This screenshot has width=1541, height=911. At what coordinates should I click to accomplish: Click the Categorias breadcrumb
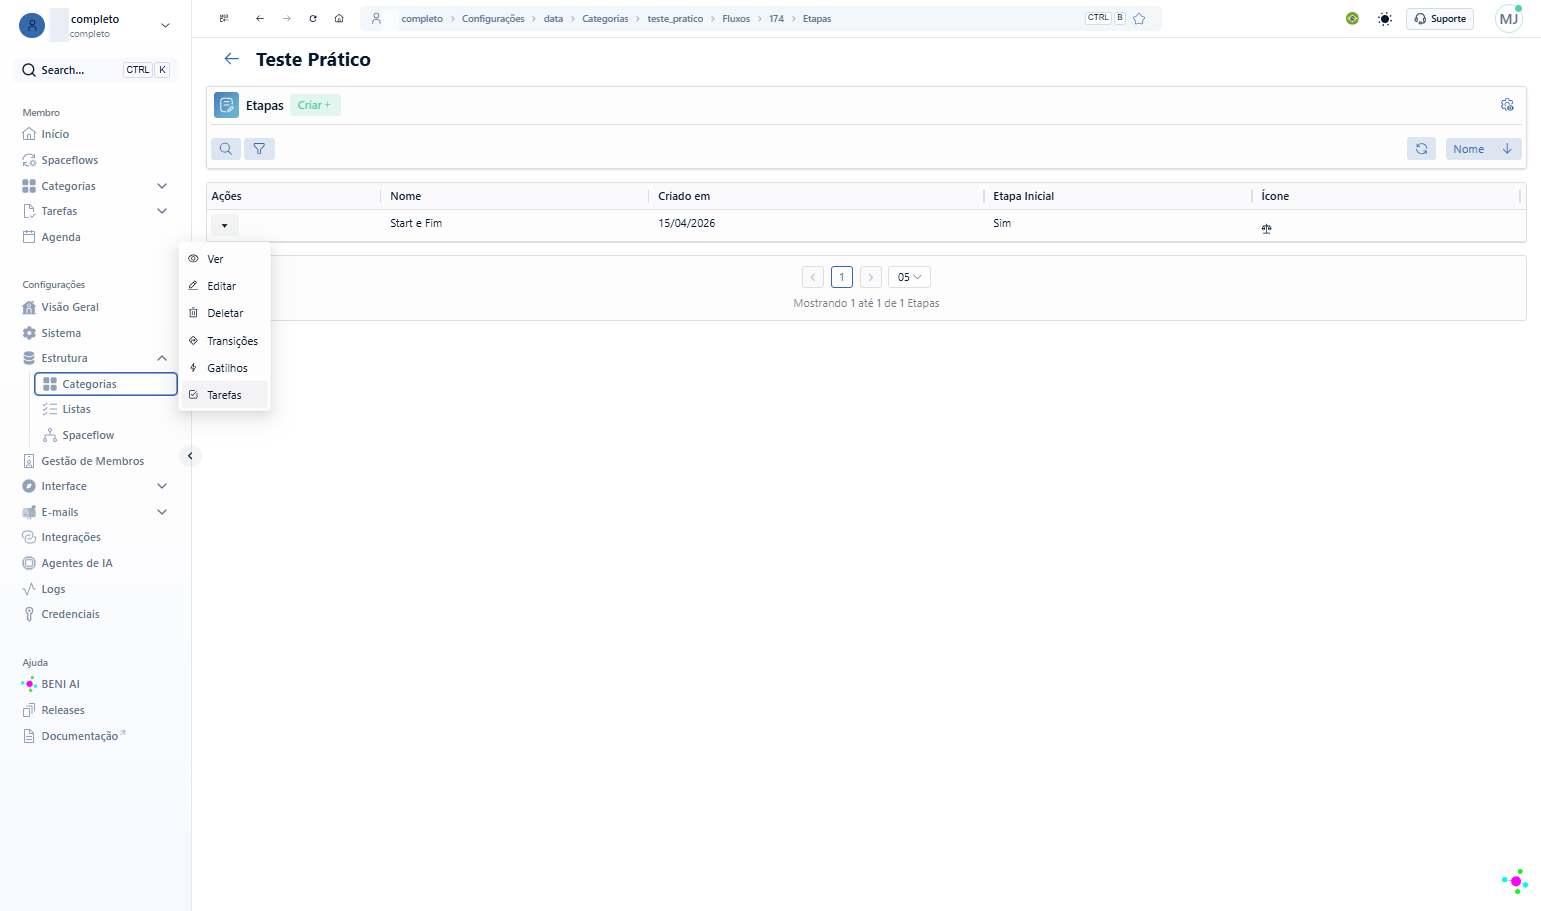coord(605,19)
